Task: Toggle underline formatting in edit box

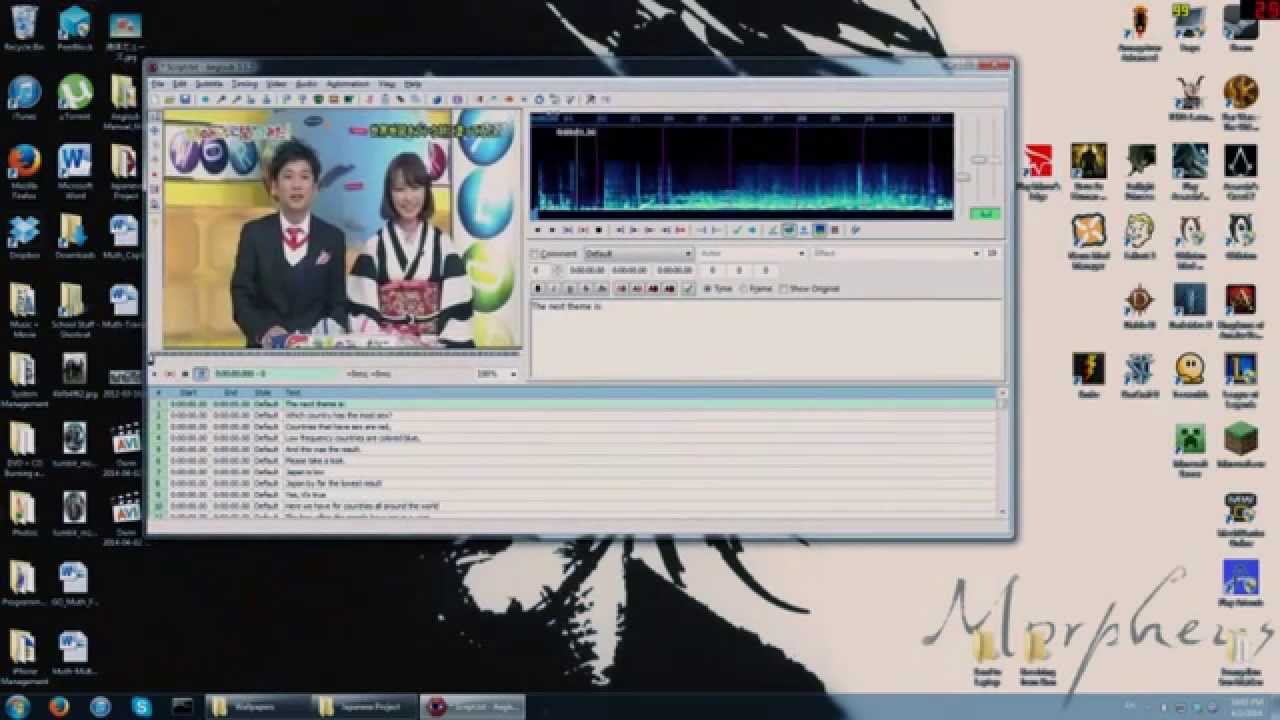Action: tap(570, 288)
